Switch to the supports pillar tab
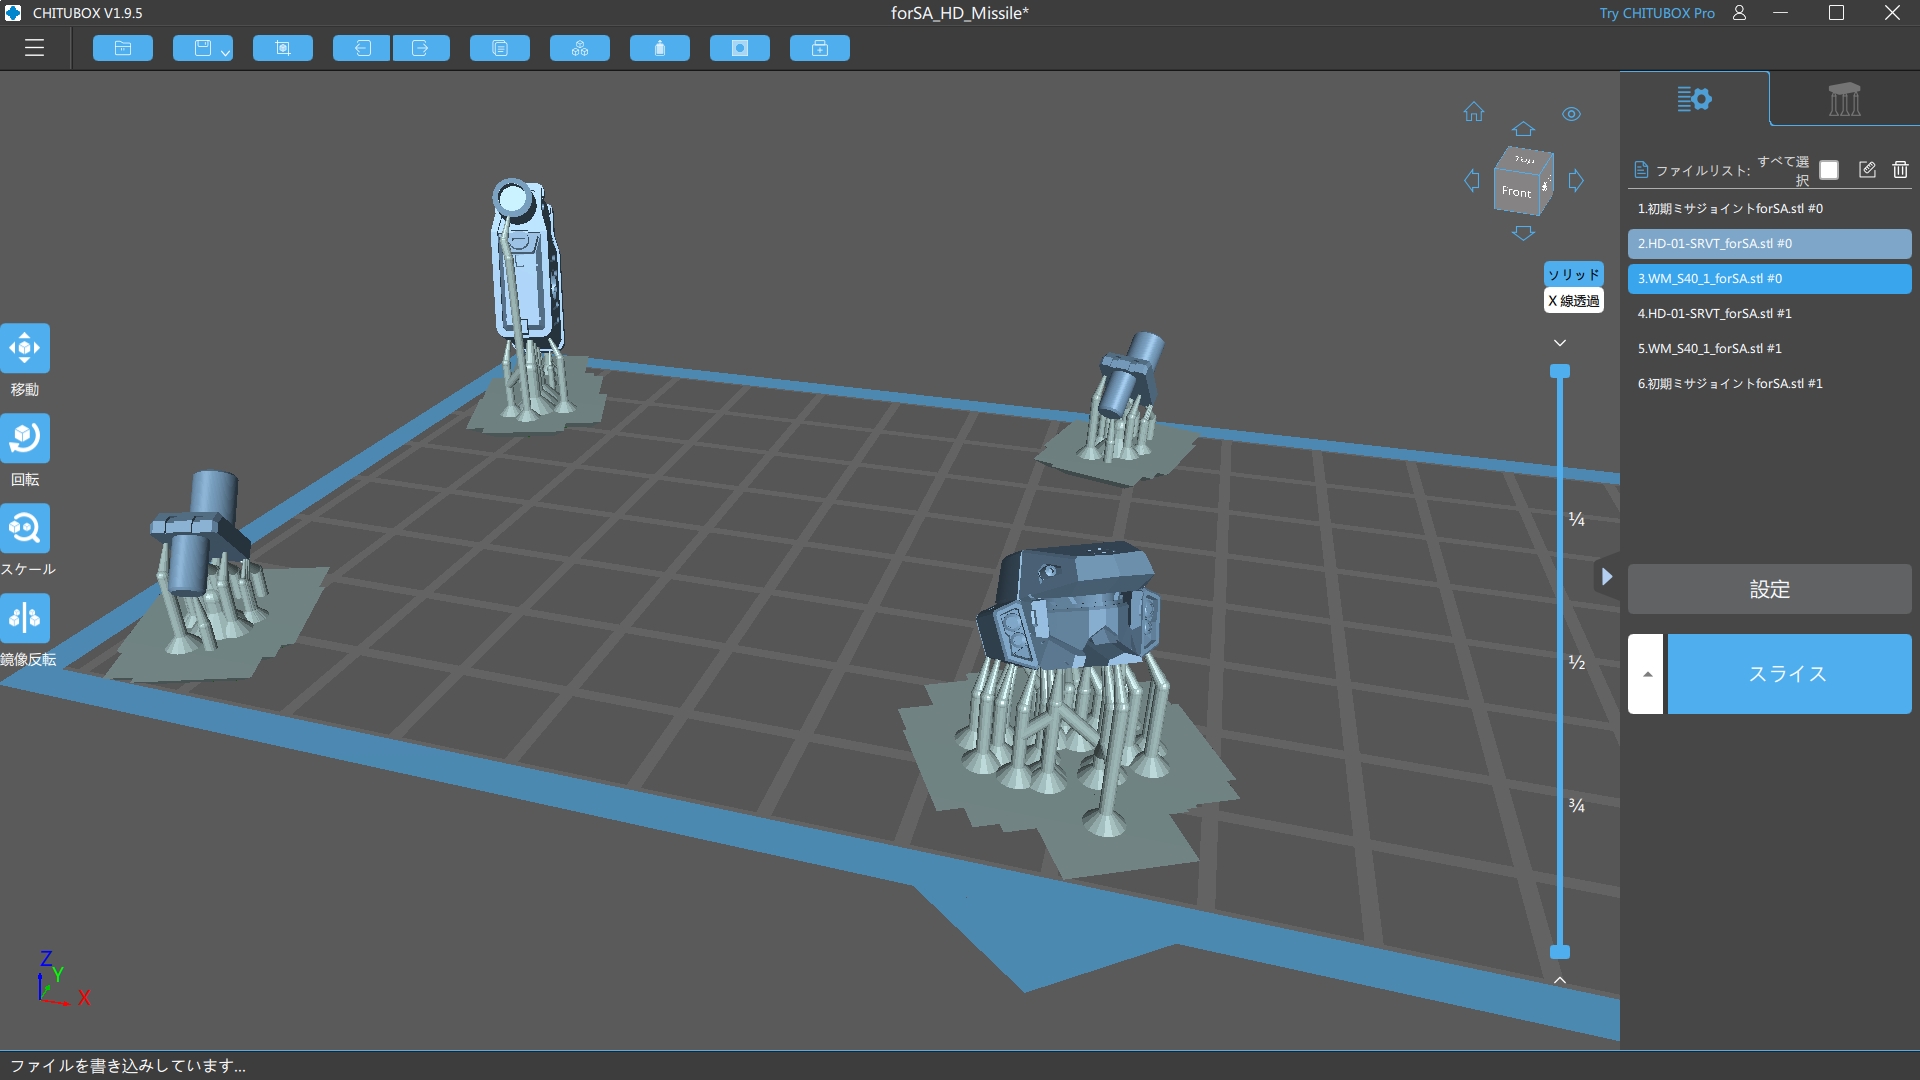Viewport: 1920px width, 1080px height. click(1844, 99)
